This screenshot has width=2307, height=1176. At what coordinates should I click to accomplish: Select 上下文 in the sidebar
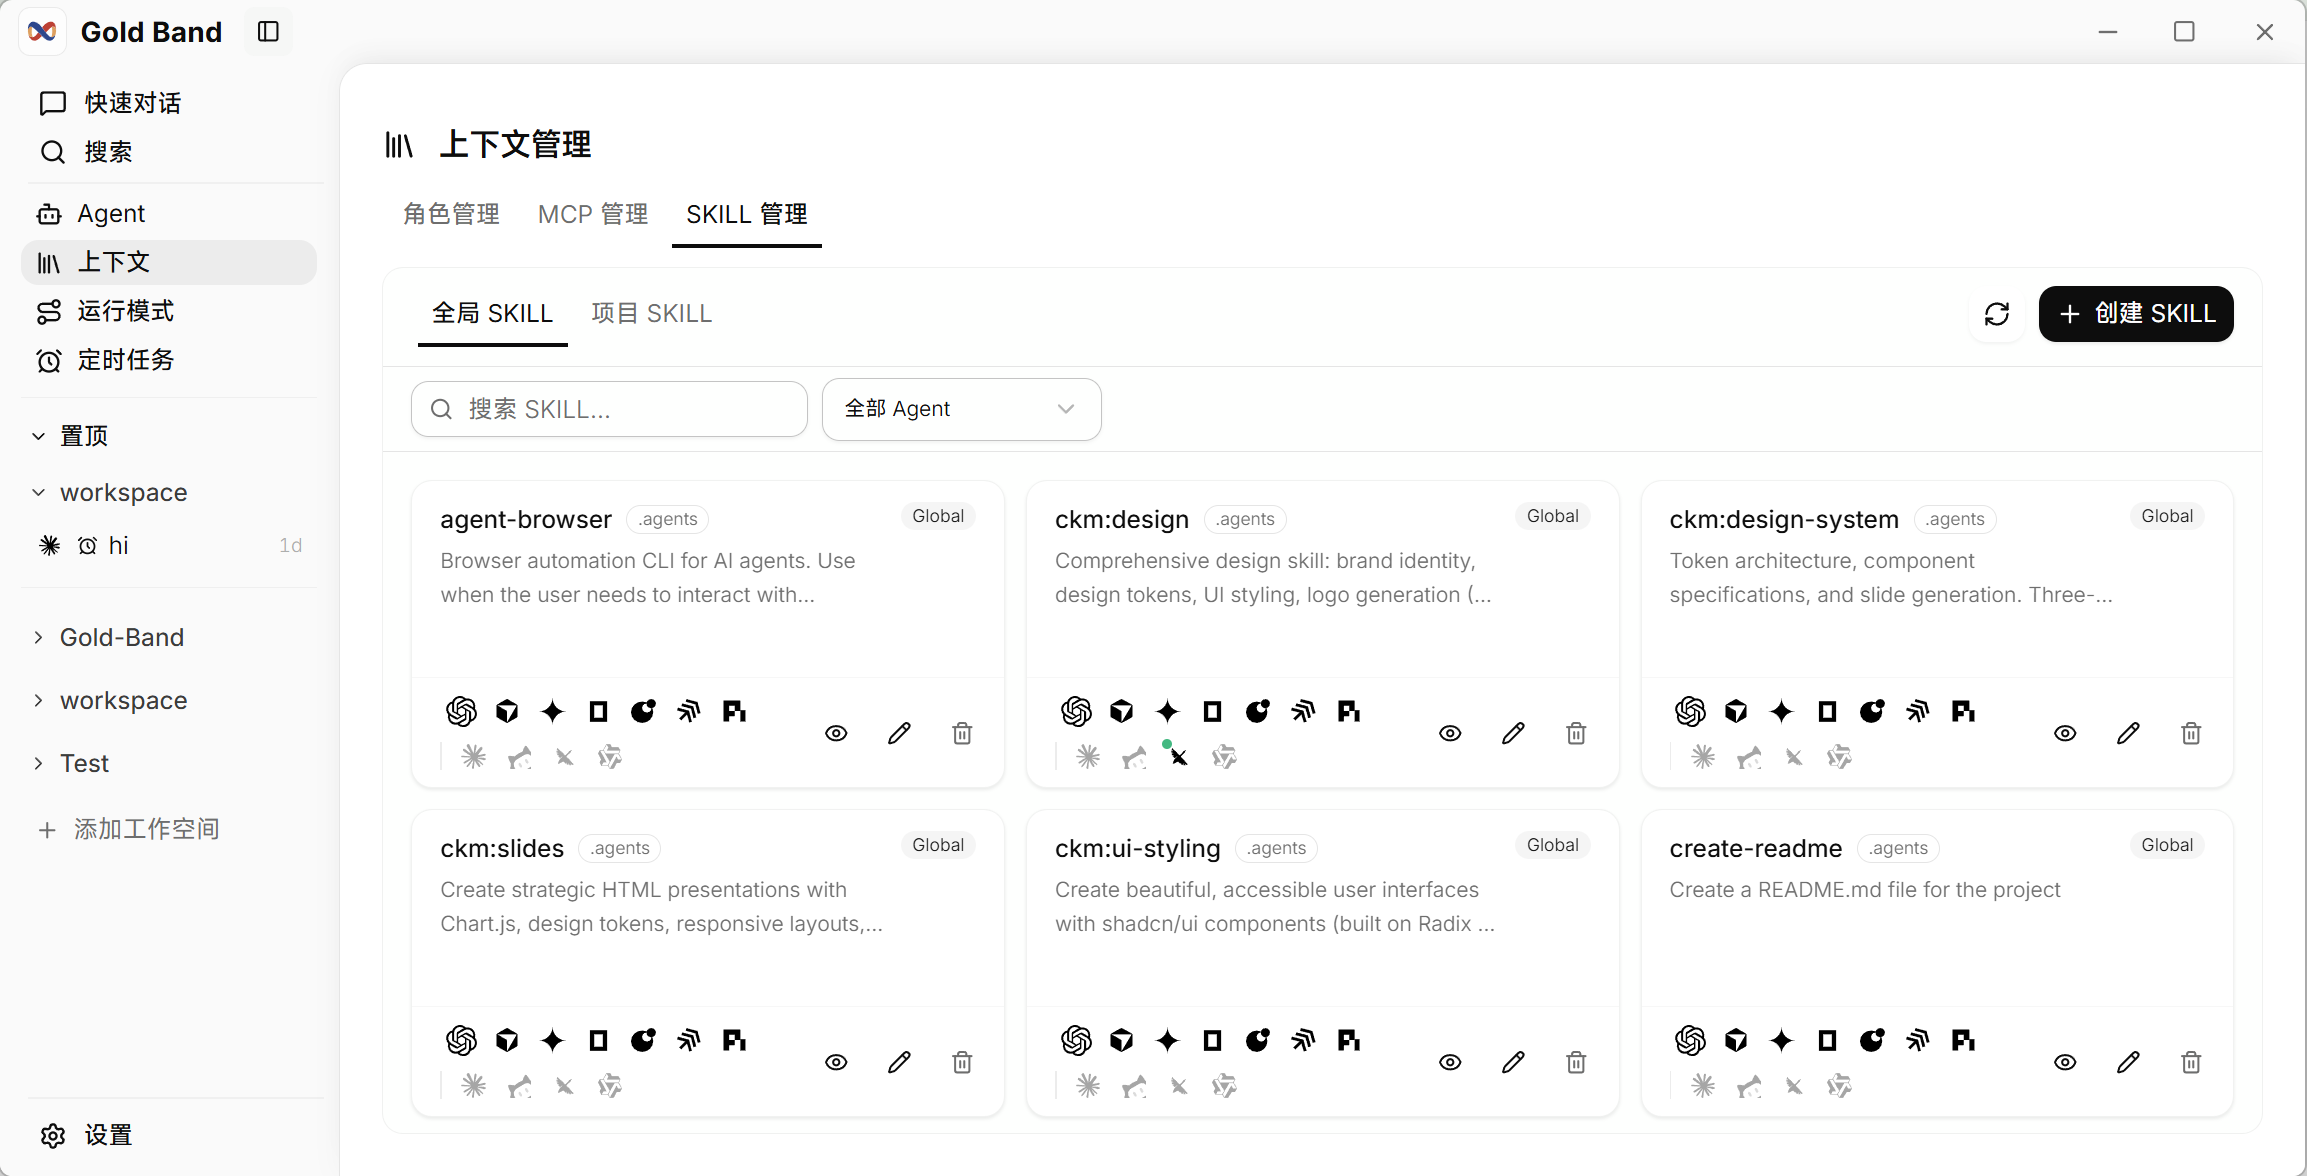pos(169,262)
